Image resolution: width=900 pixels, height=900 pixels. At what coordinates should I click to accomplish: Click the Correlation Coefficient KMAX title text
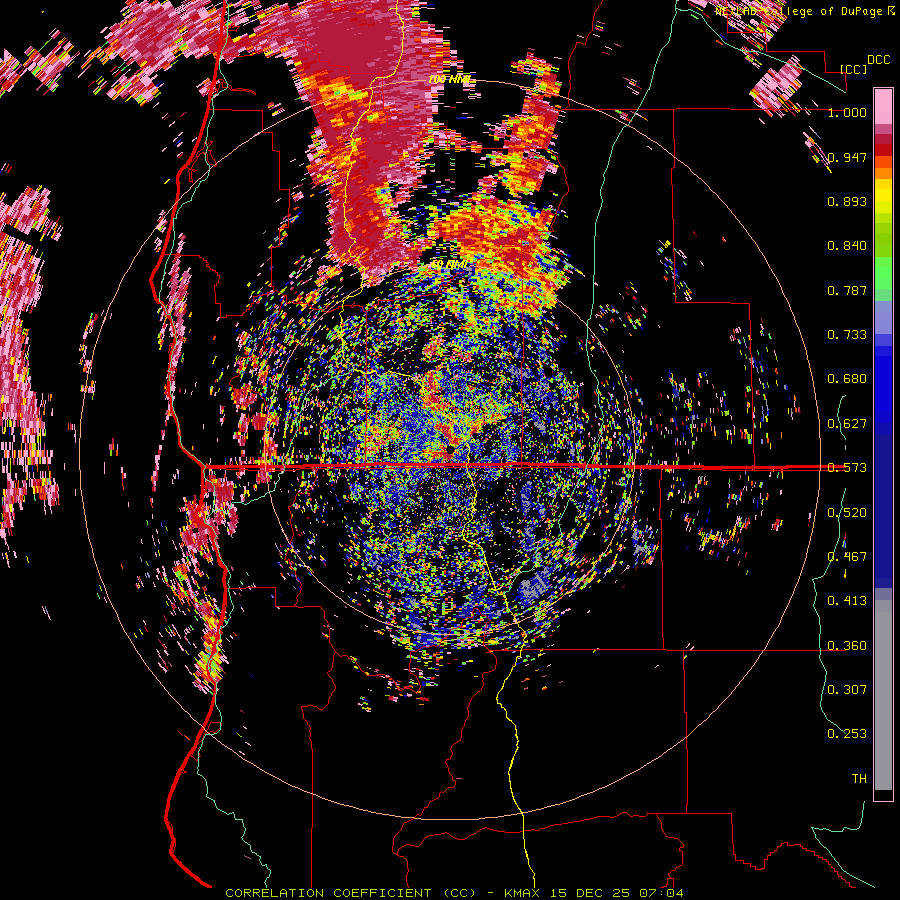454,893
